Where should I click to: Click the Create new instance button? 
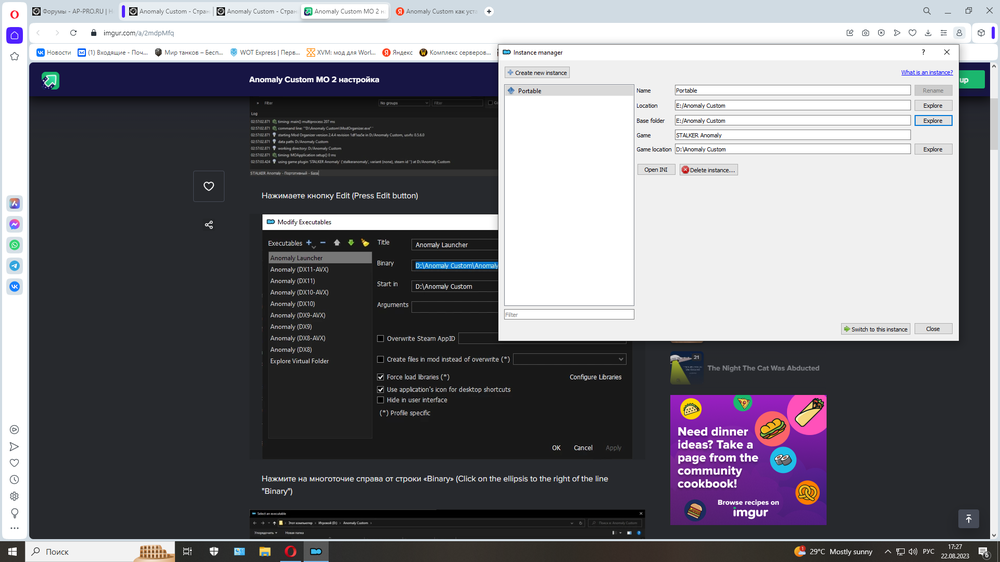pyautogui.click(x=537, y=73)
